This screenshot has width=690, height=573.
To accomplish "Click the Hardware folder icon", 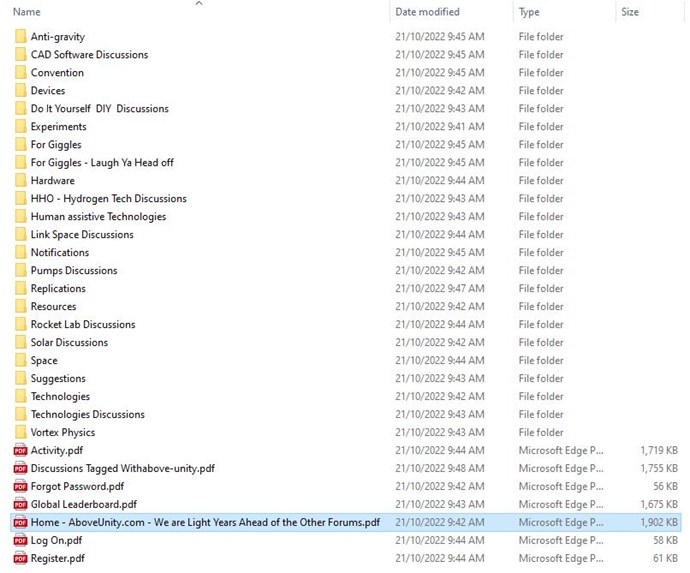I will (x=20, y=180).
